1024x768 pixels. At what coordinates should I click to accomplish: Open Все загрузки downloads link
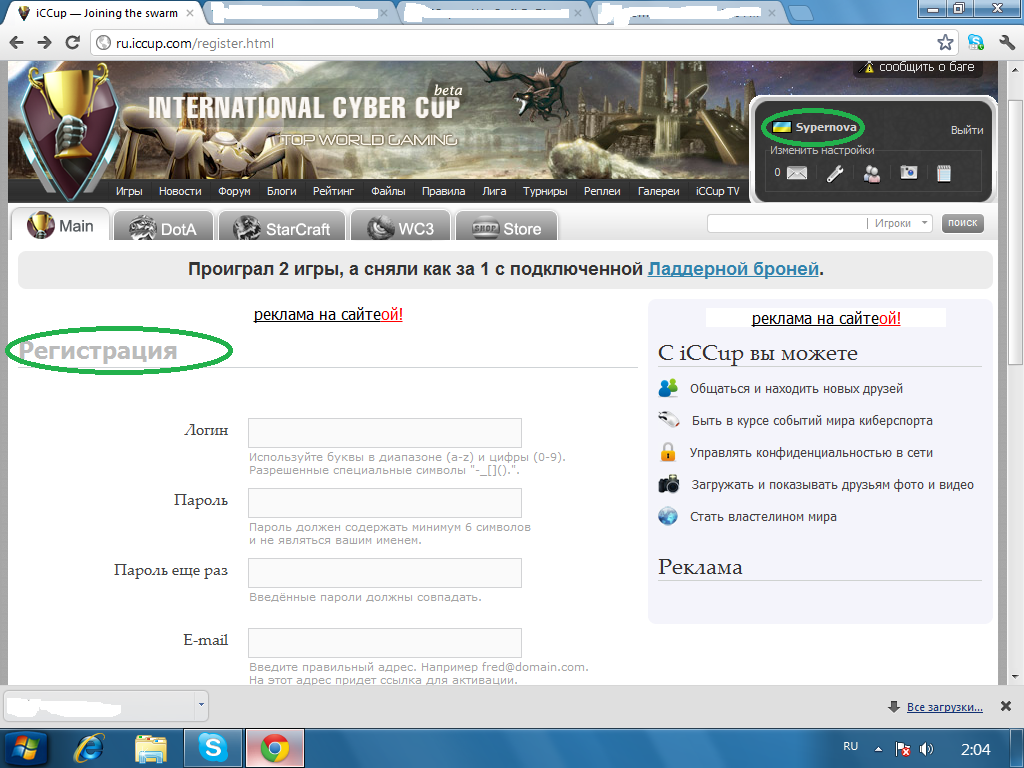click(x=944, y=707)
